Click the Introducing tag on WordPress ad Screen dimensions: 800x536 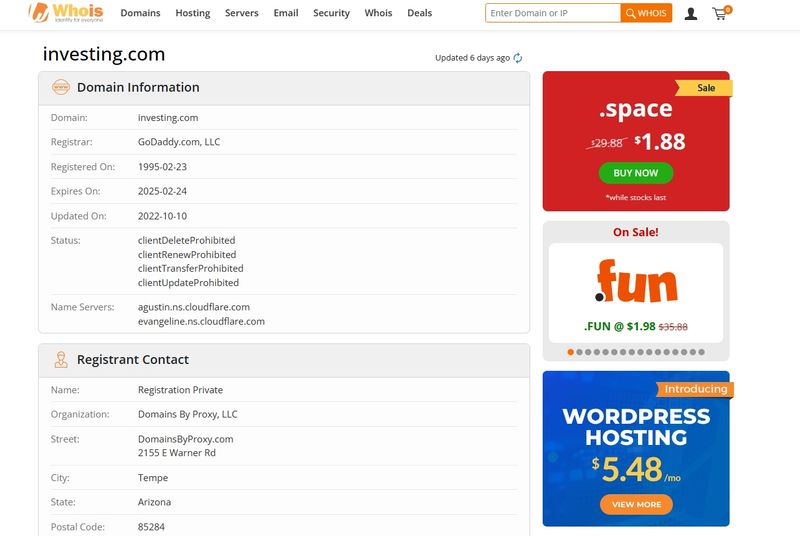click(695, 389)
